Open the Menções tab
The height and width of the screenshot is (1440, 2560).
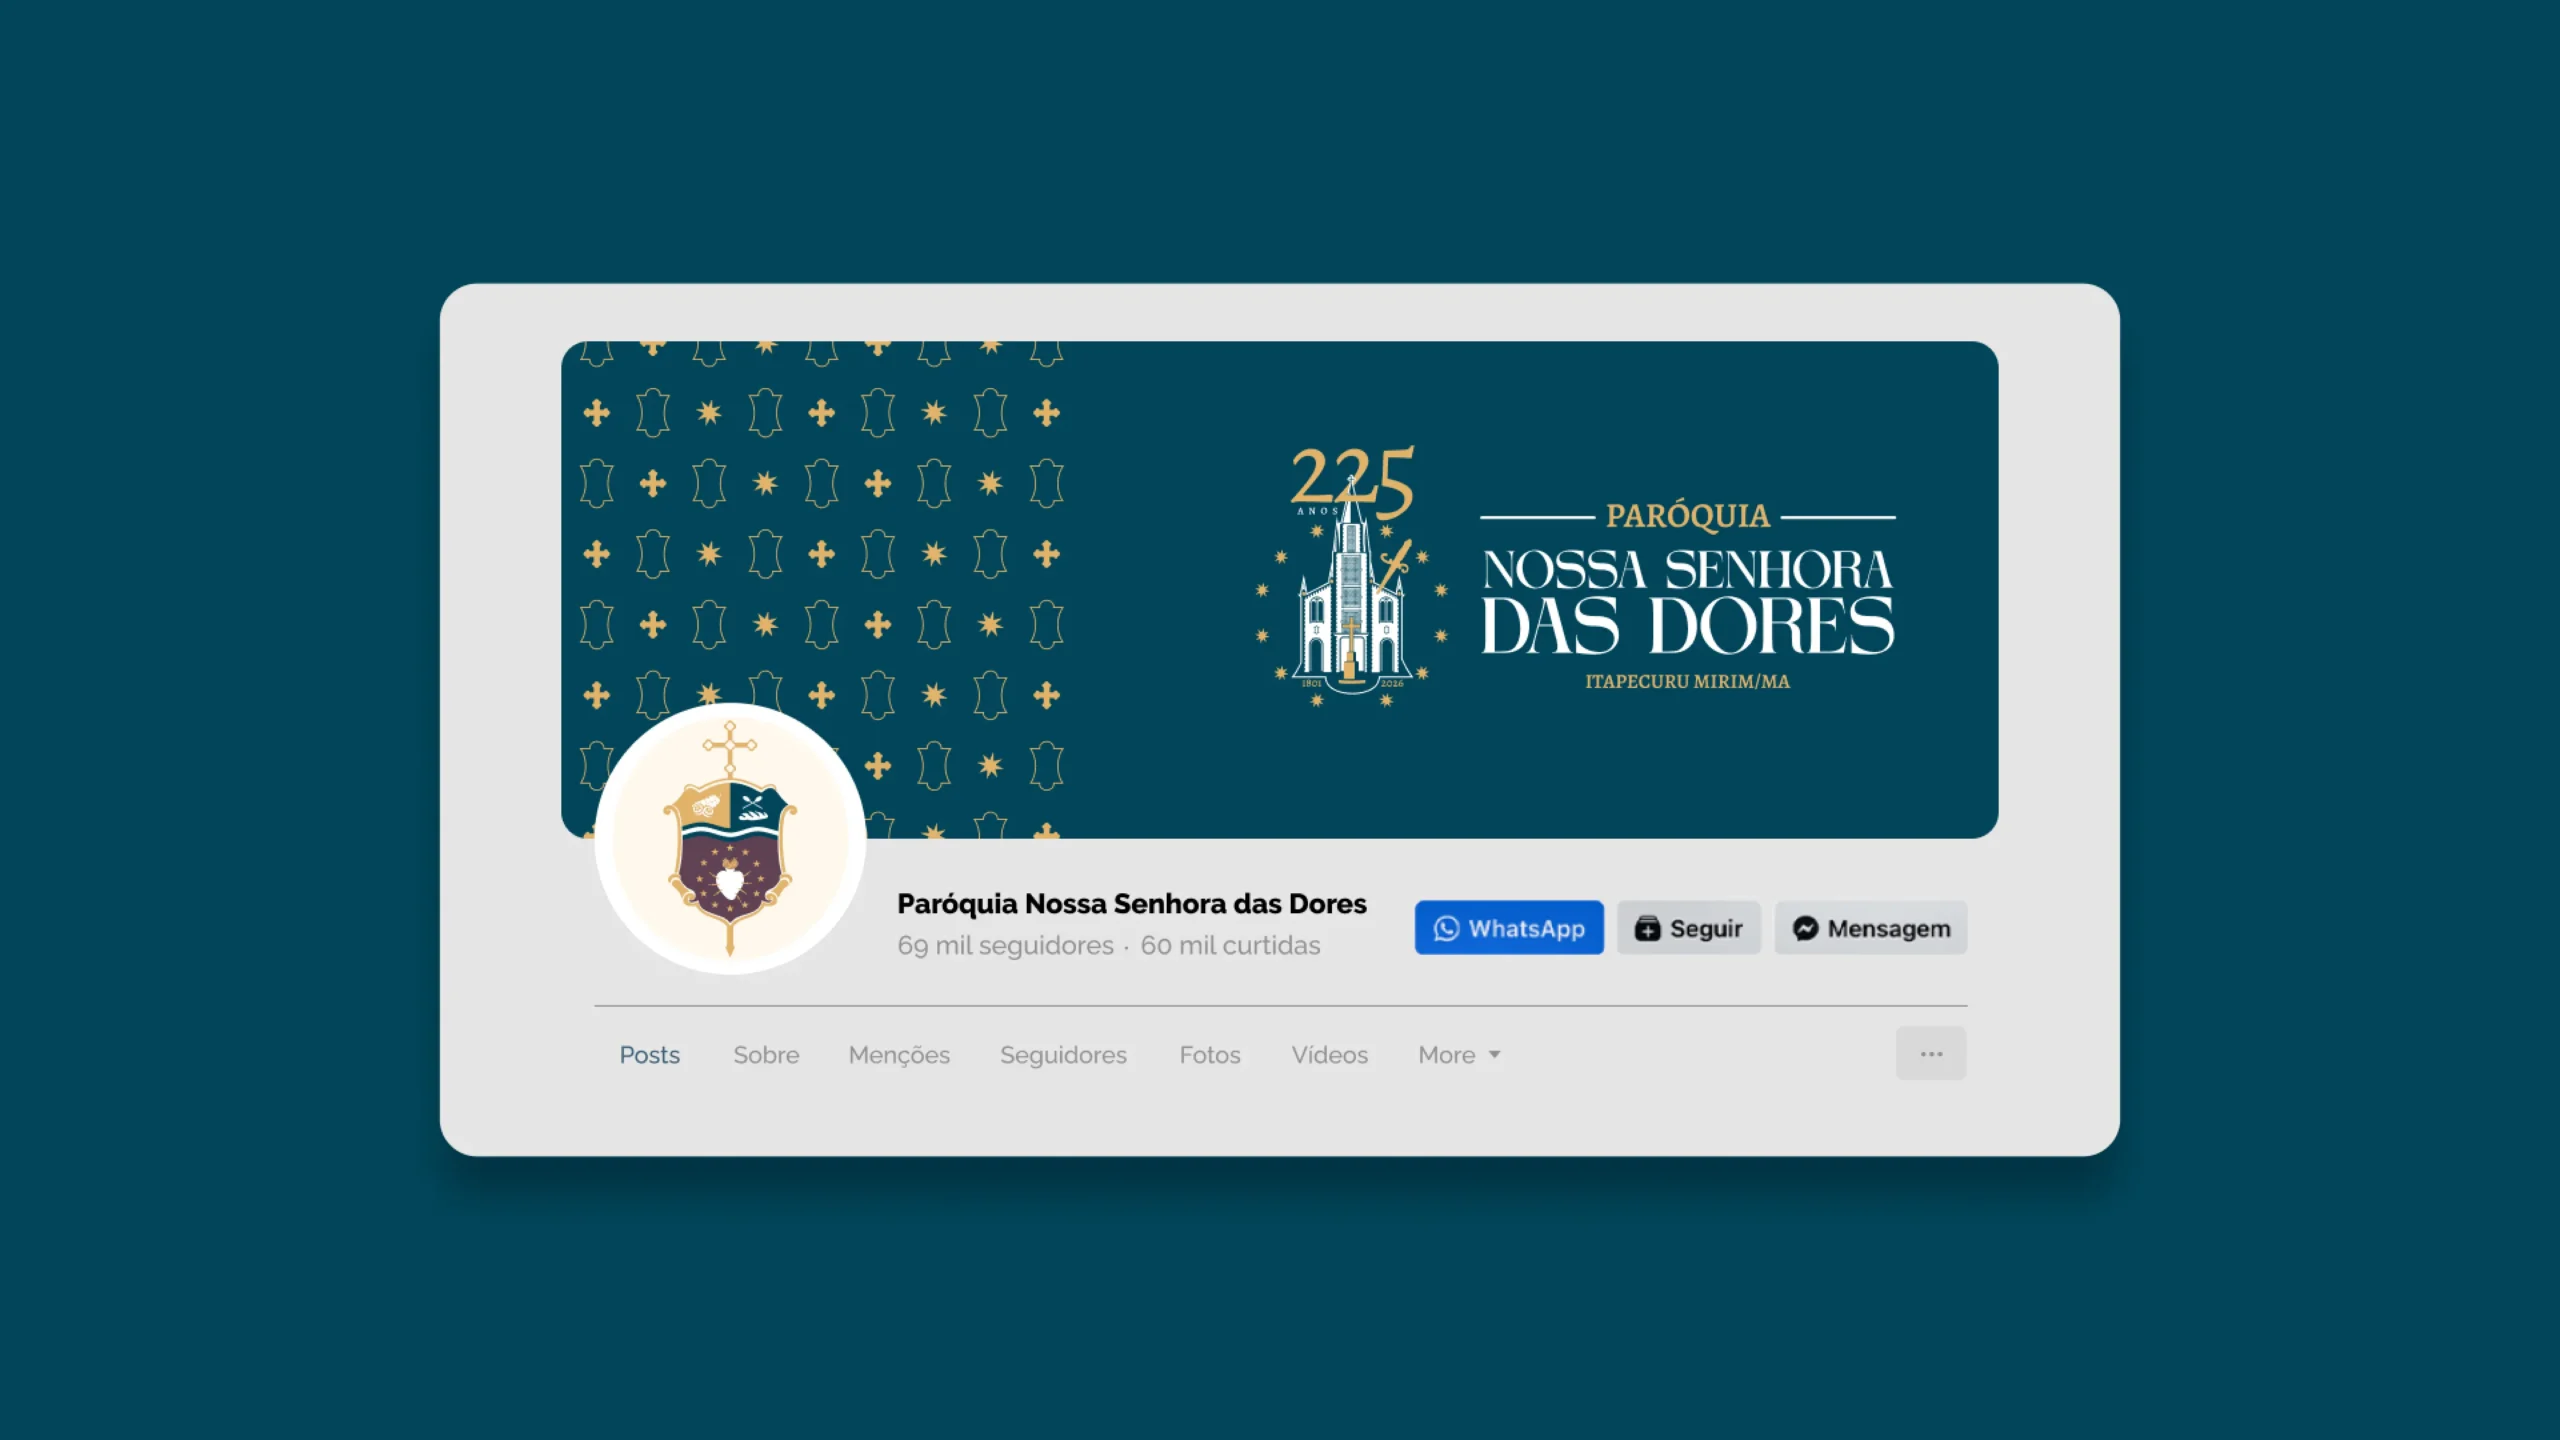pos(899,1055)
